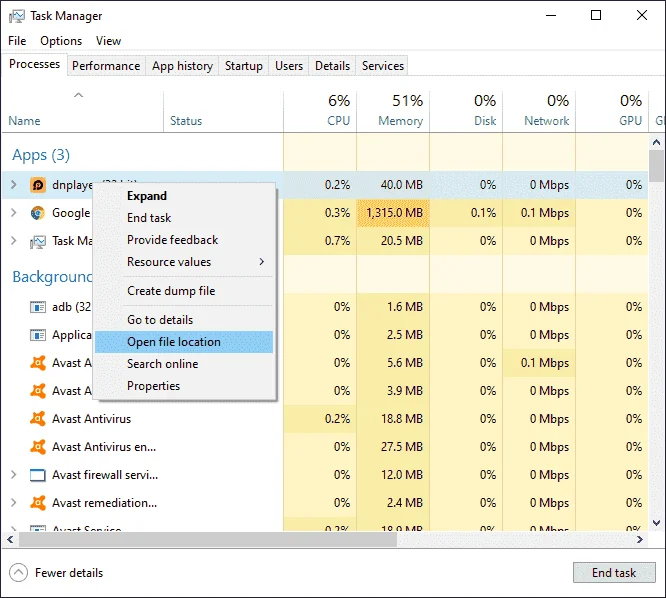The width and height of the screenshot is (666, 598).
Task: Click the 20.5 MB memory cell
Action: coord(393,241)
